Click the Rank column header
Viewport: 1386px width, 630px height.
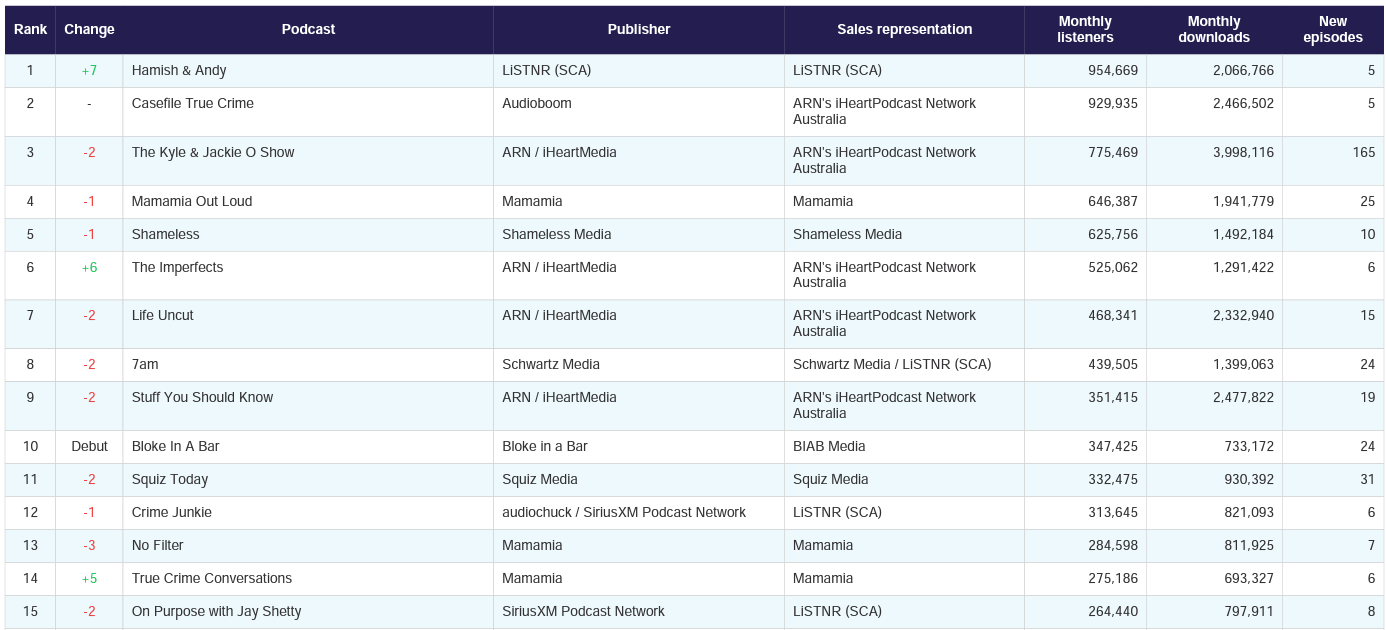(30, 30)
